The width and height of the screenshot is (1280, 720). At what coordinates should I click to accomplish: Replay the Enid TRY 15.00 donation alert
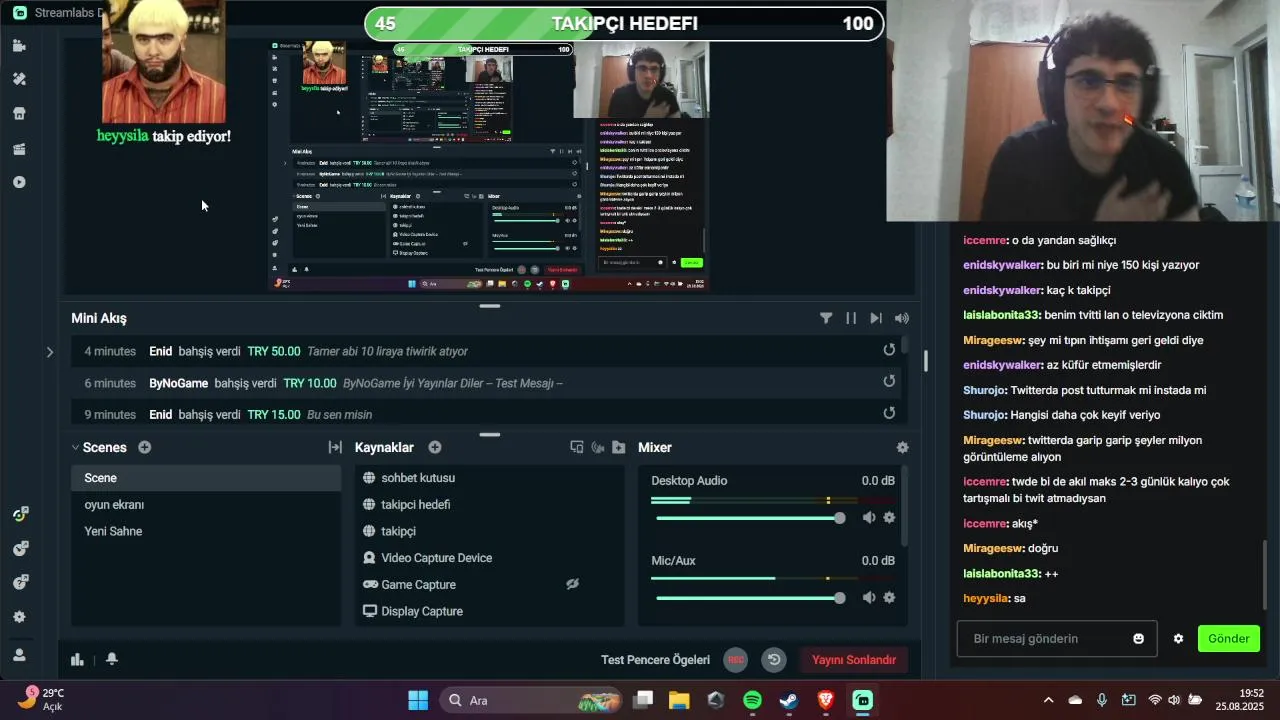(x=889, y=414)
